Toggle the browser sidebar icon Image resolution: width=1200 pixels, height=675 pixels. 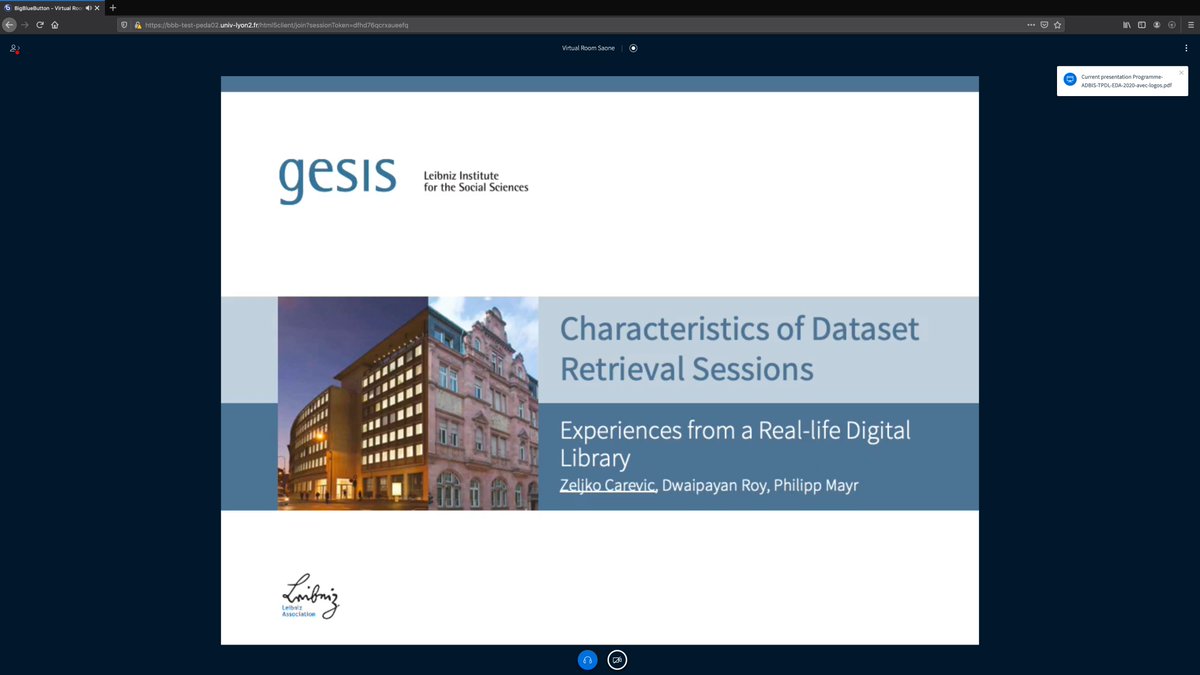click(x=1141, y=25)
